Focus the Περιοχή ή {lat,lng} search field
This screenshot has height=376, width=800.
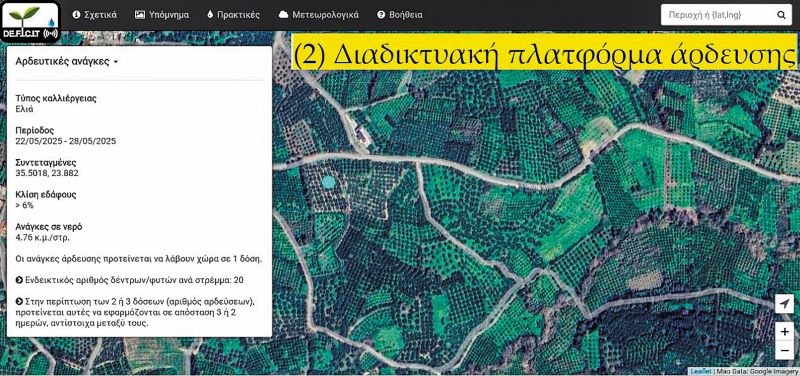click(717, 15)
